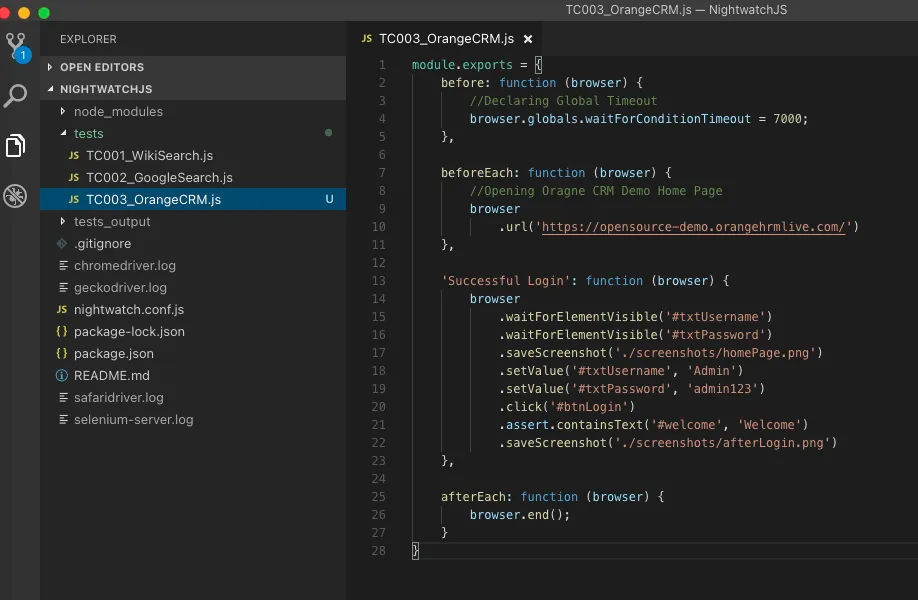Image resolution: width=918 pixels, height=600 pixels.
Task: Open geckodriver.log file
Action: [x=193, y=287]
